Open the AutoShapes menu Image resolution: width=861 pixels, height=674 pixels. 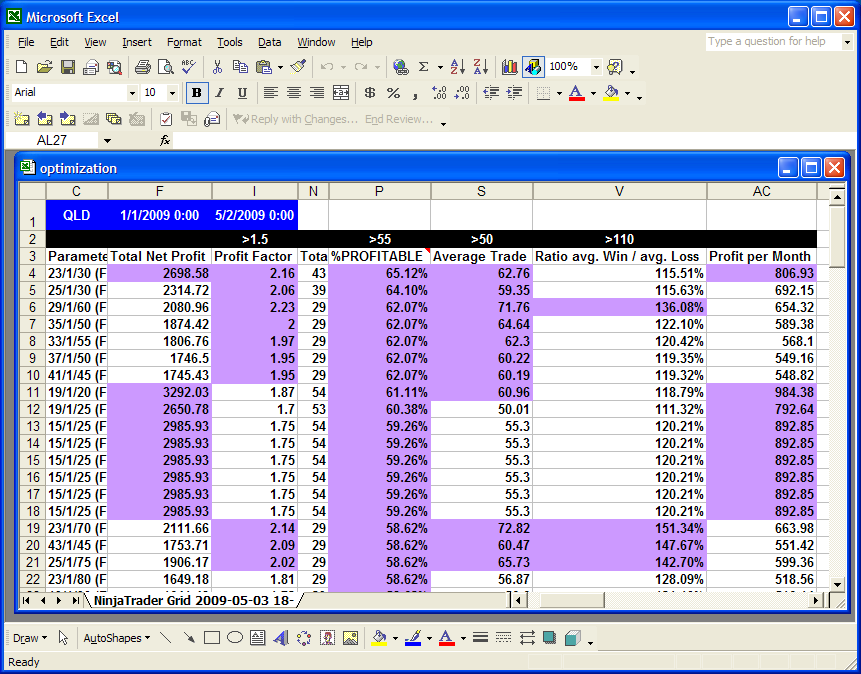(x=116, y=638)
